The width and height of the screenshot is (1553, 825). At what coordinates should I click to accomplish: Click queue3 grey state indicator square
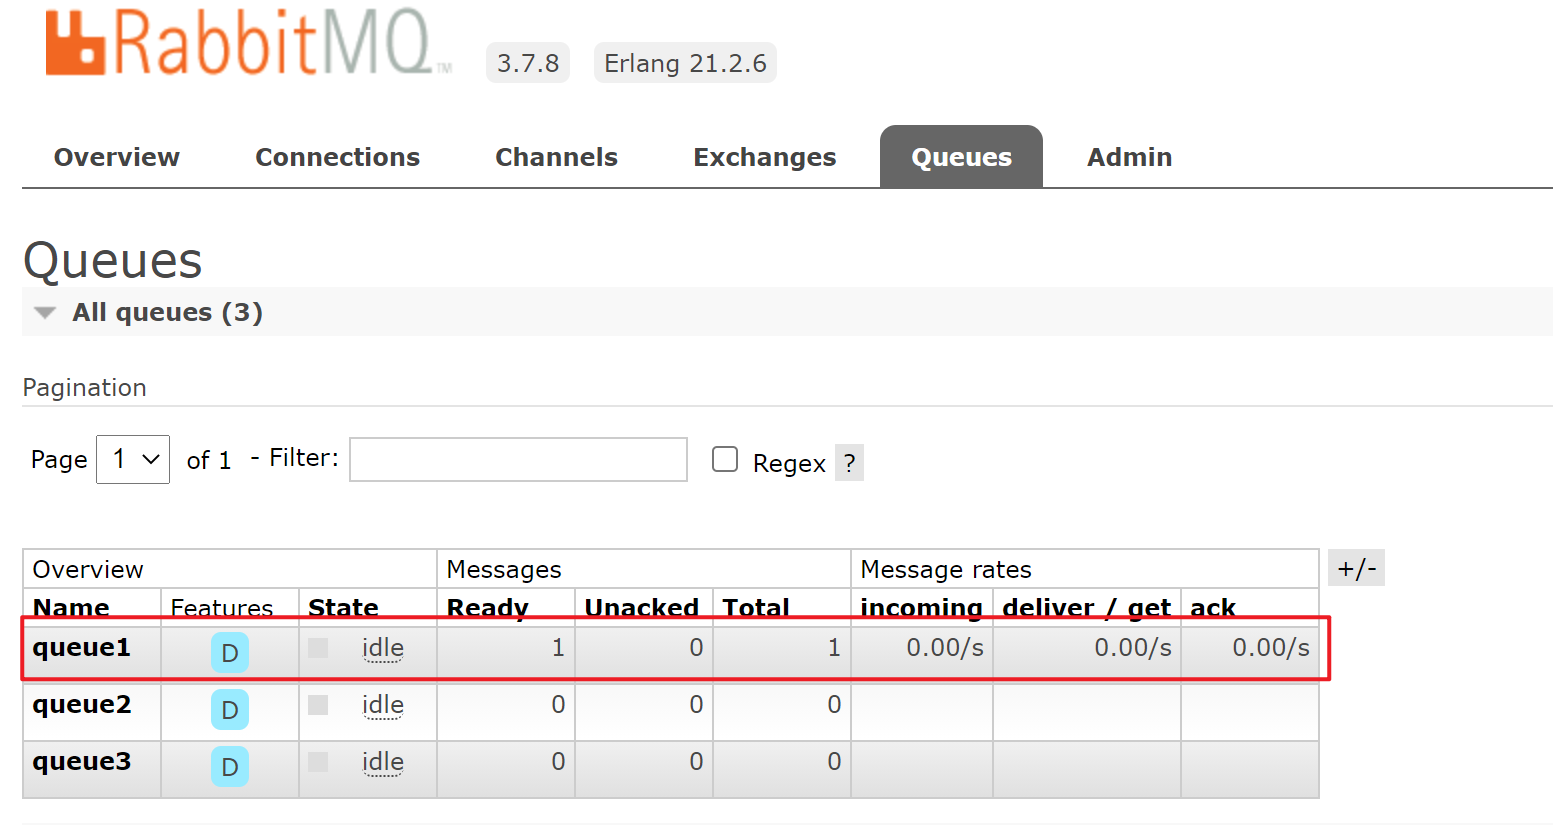318,762
